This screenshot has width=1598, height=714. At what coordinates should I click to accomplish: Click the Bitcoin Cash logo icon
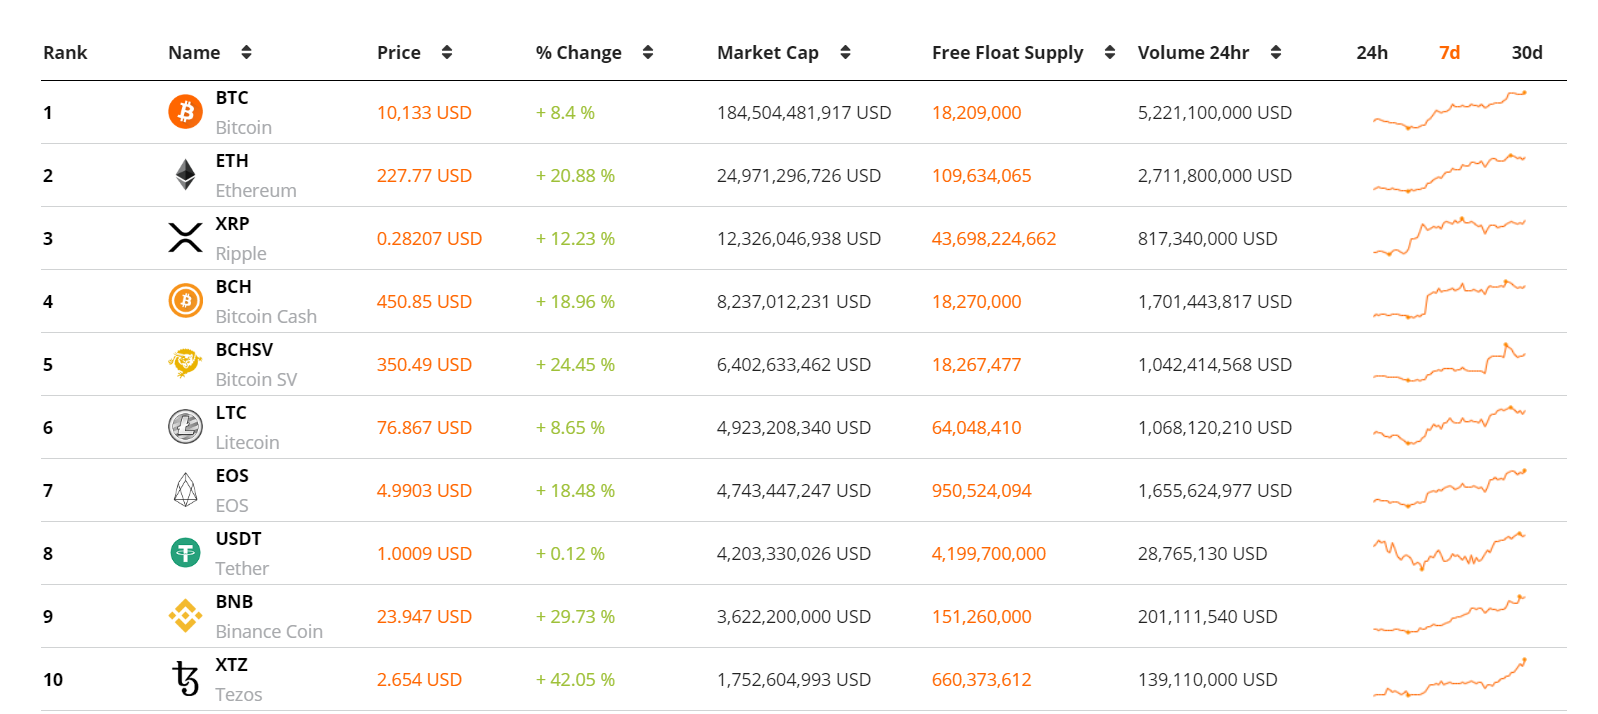[x=185, y=301]
